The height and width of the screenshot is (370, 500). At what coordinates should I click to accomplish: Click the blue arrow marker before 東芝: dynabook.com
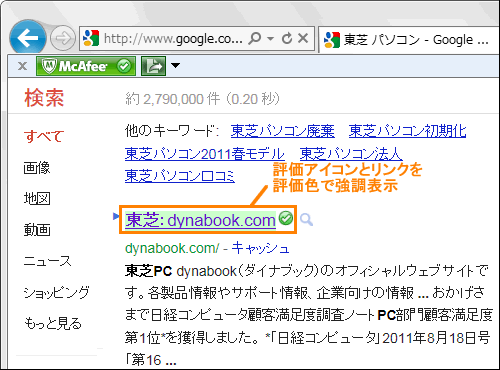(x=116, y=216)
